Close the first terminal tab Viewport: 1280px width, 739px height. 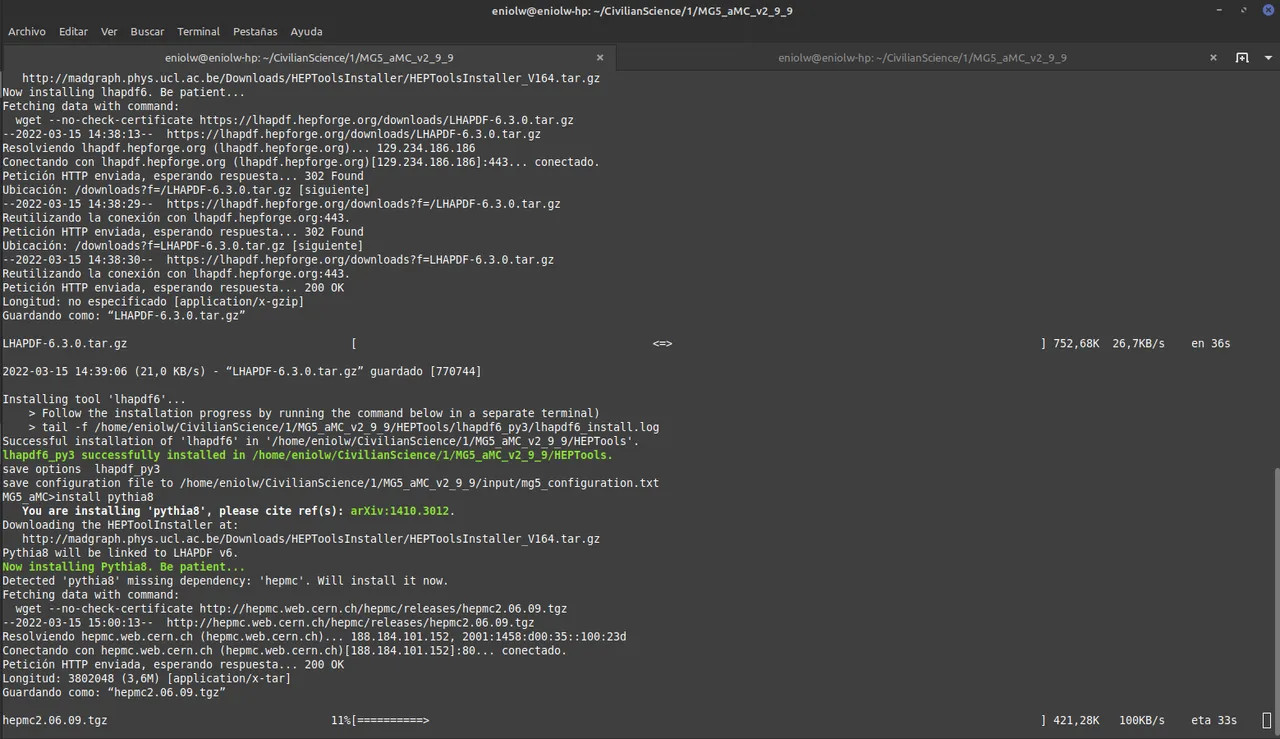pos(600,58)
